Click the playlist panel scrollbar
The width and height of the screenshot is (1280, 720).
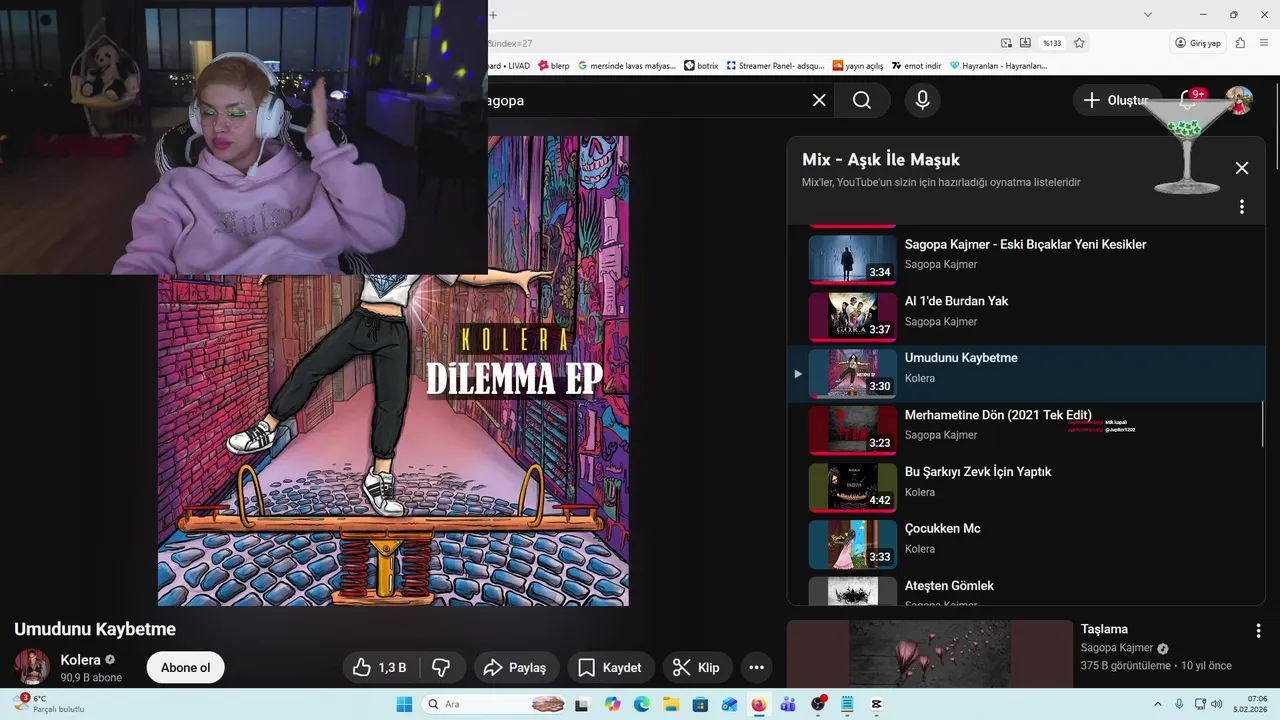click(x=1262, y=424)
